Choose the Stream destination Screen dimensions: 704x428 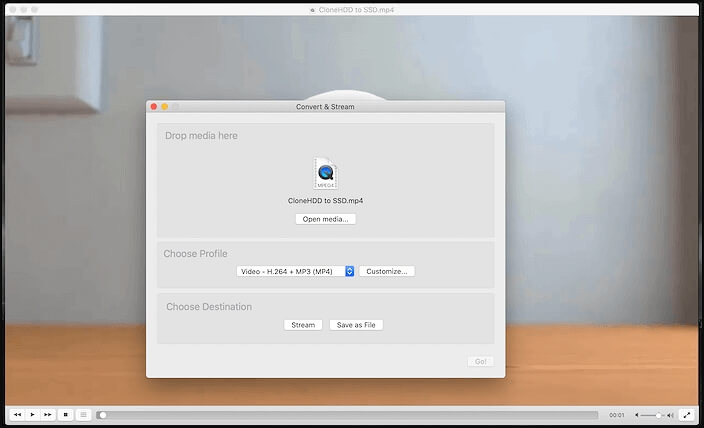303,325
